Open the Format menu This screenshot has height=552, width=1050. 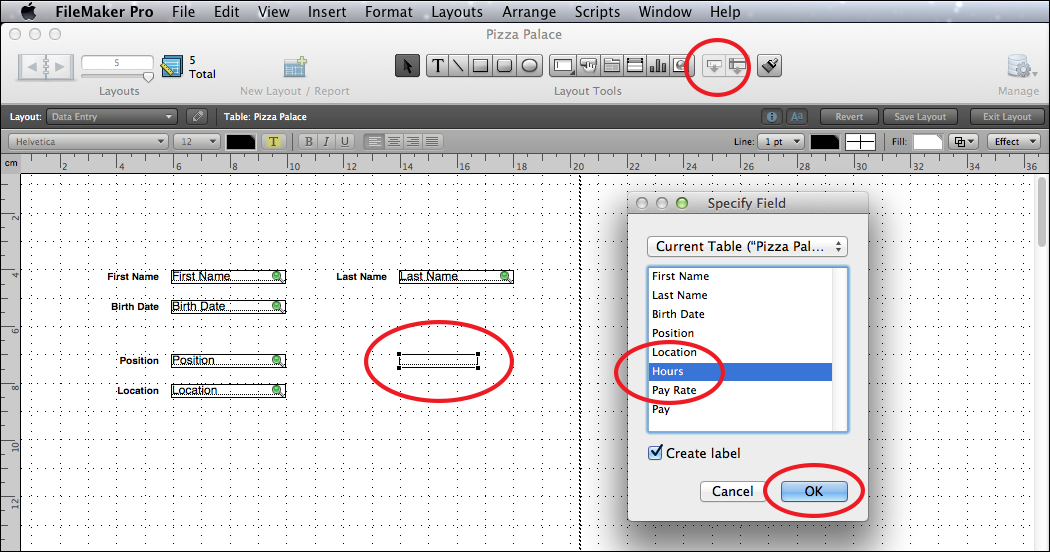(388, 11)
